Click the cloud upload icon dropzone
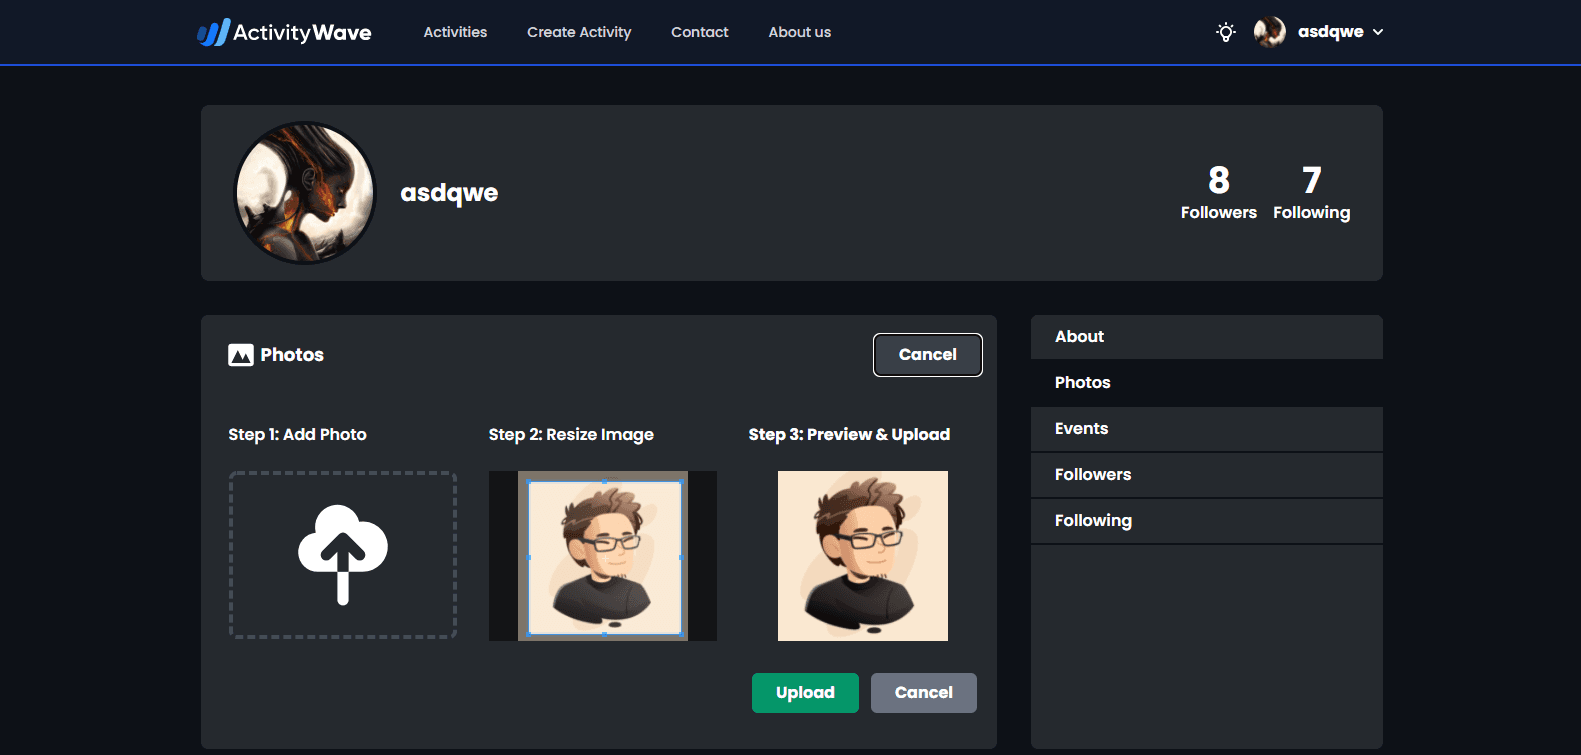This screenshot has height=755, width=1581. 343,555
